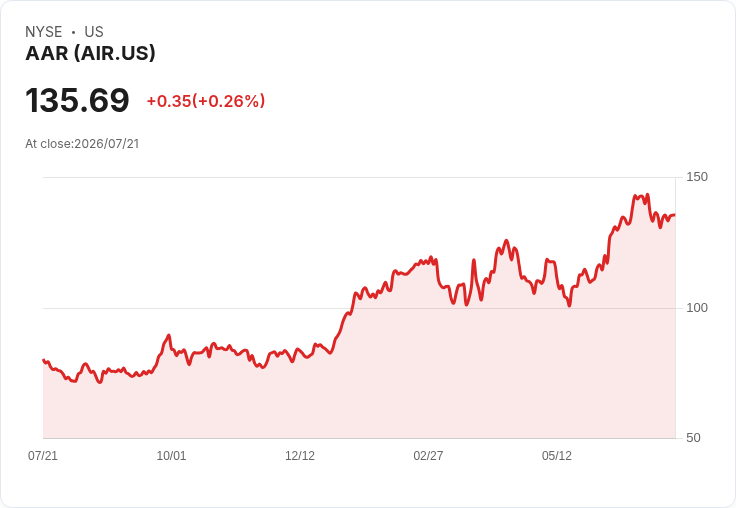This screenshot has height=508, width=736.
Task: Click the 12/12 x-axis date label
Action: tap(300, 455)
